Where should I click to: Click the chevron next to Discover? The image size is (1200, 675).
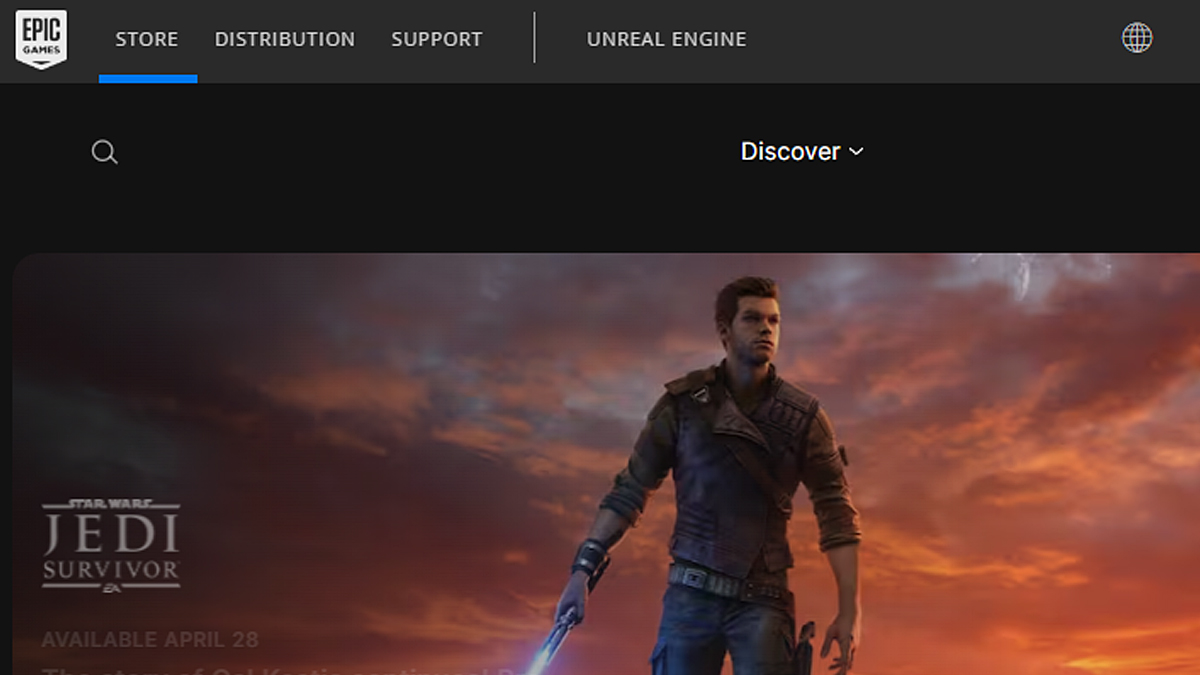click(856, 153)
